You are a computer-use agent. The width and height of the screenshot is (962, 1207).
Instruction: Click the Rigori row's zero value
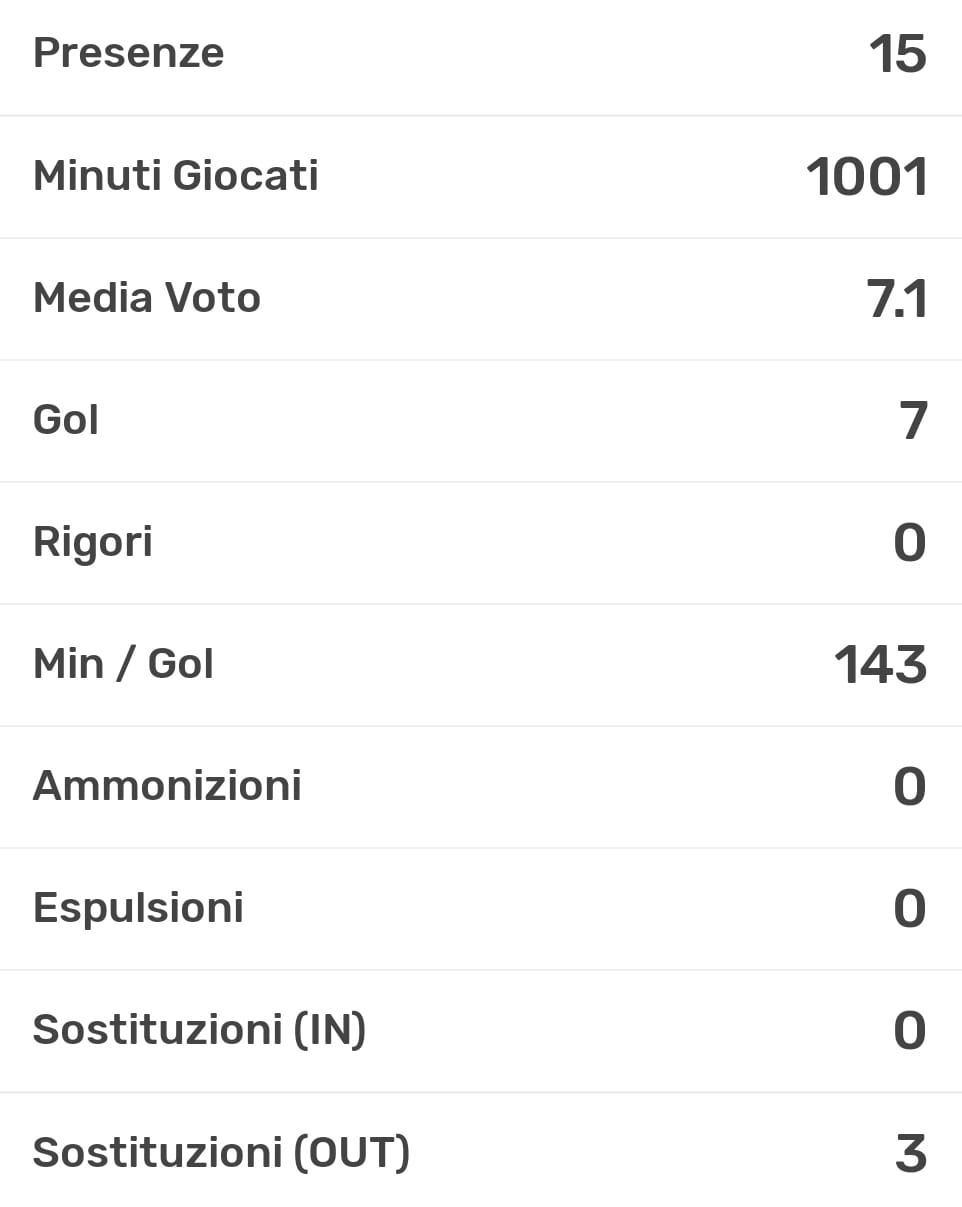click(910, 543)
